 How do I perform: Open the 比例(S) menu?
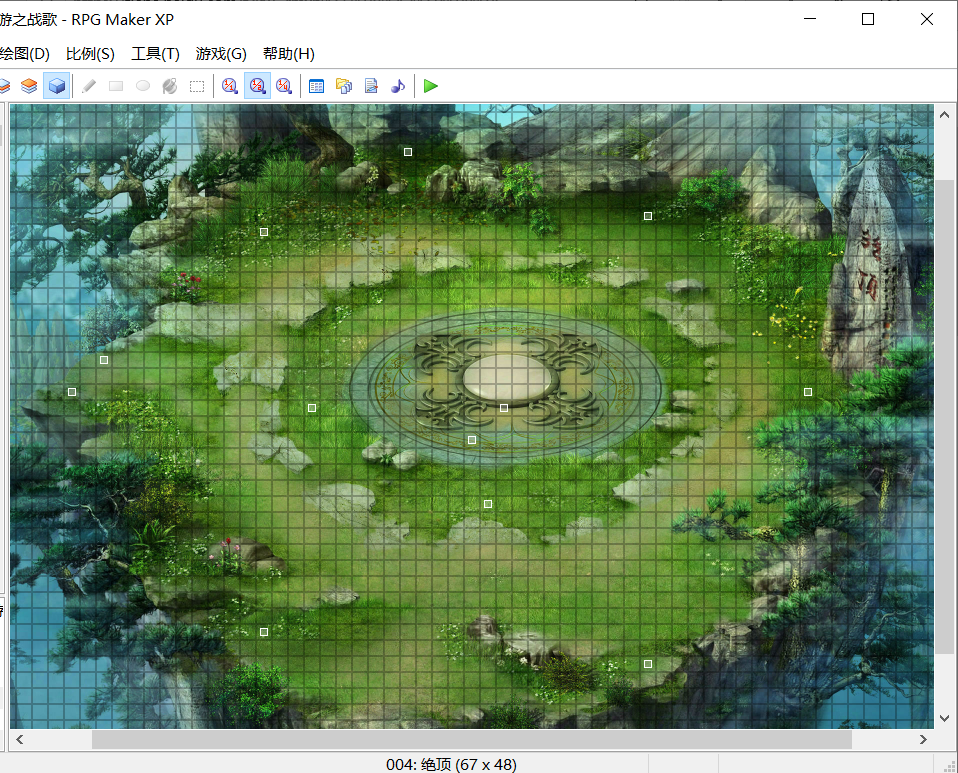[90, 54]
